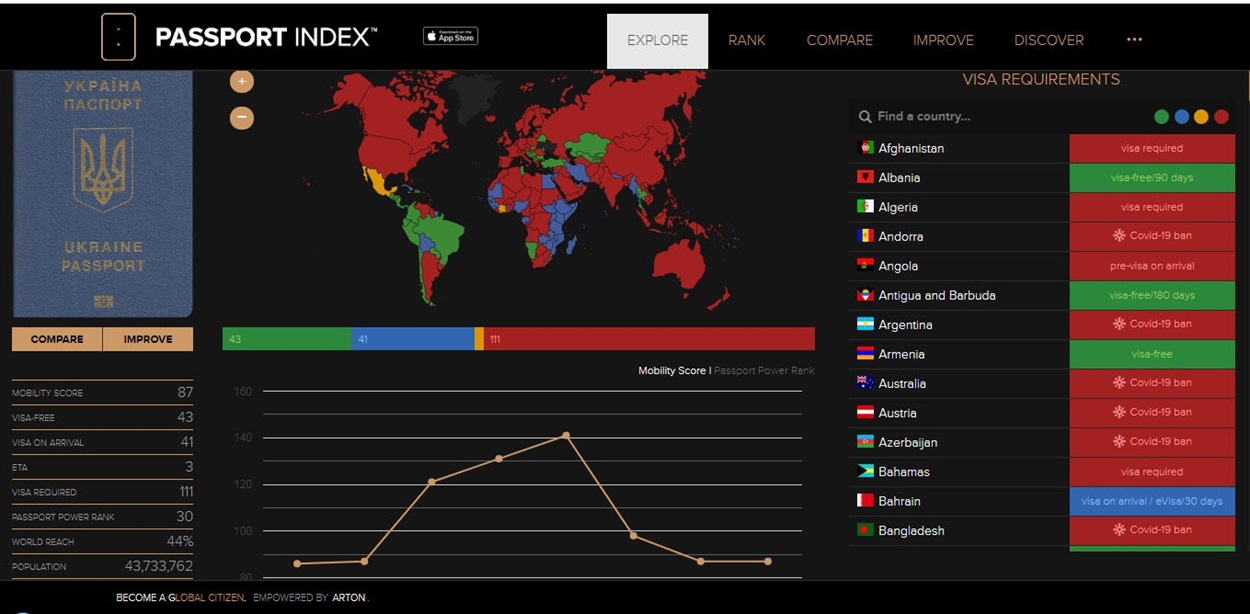Filter by blue visa-on-arrival dot
The width and height of the screenshot is (1250, 614).
[x=1181, y=117]
